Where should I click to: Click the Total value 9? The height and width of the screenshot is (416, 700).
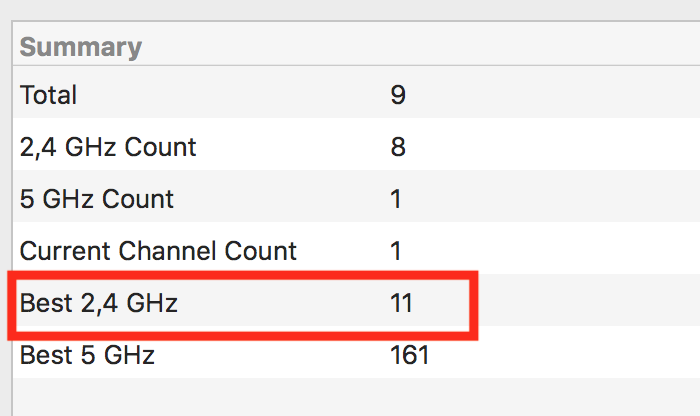[x=398, y=95]
